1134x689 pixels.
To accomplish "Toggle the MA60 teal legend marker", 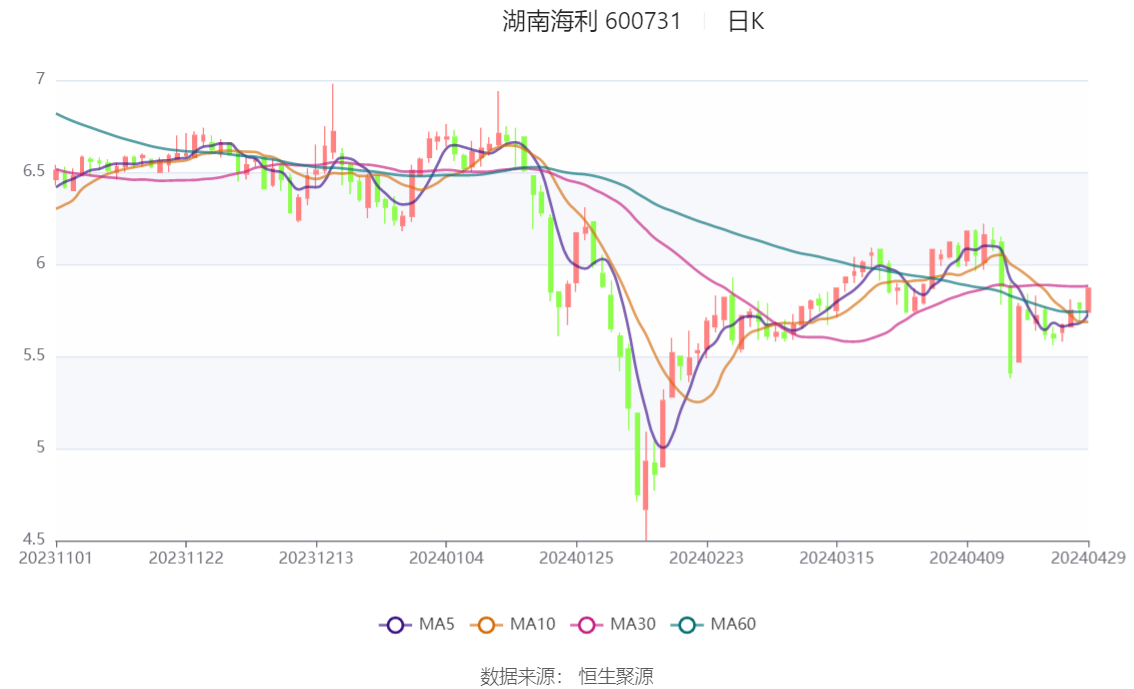I will pyautogui.click(x=687, y=625).
